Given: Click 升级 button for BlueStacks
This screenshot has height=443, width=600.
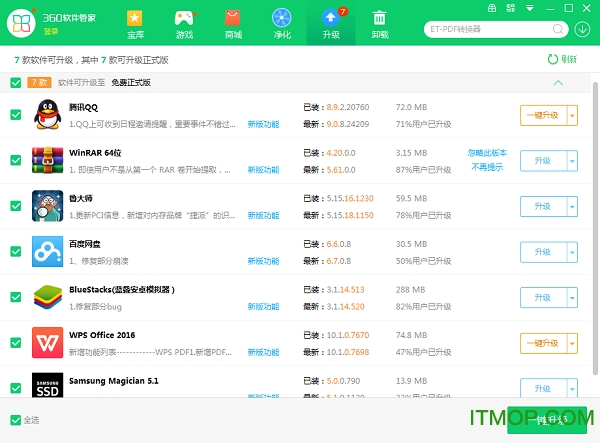Looking at the screenshot, I should pos(543,298).
